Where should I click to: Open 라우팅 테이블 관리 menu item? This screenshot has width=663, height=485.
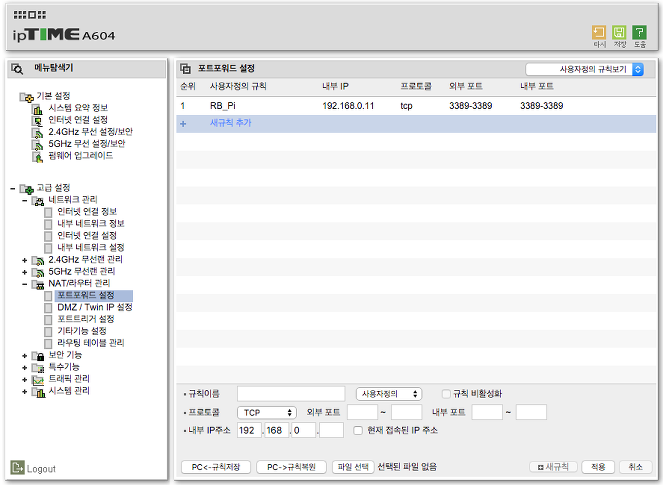coord(91,343)
